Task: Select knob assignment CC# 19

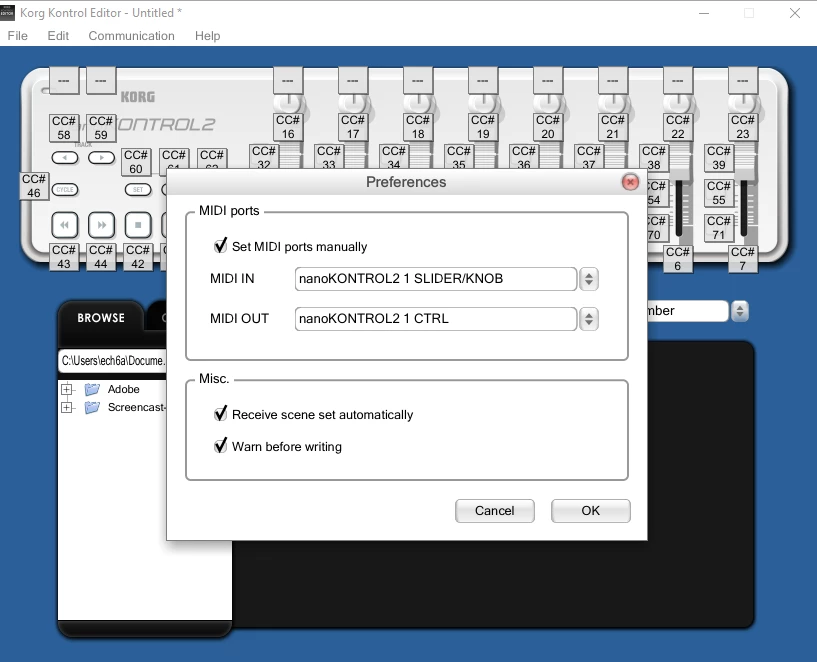Action: pyautogui.click(x=483, y=127)
